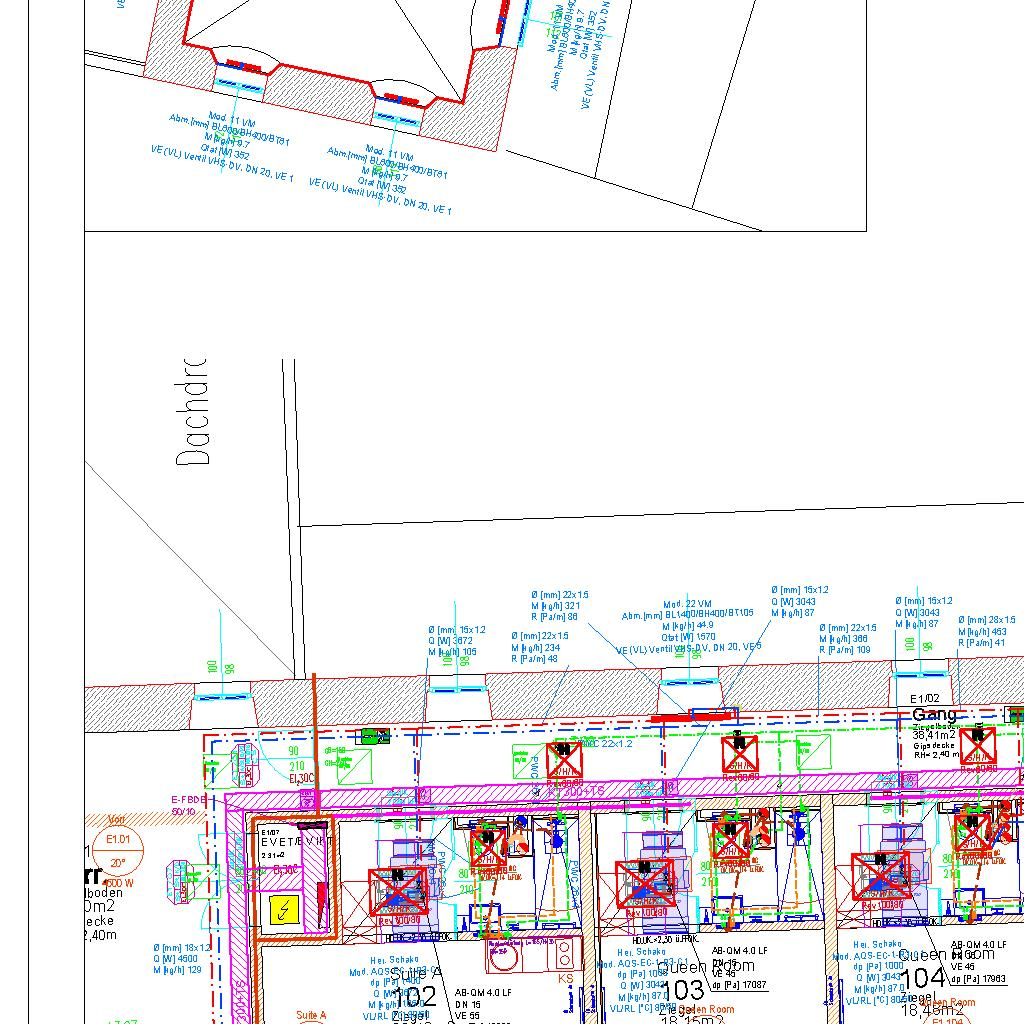
Task: Select the Q [W] 4500 annotation
Action: [175, 959]
